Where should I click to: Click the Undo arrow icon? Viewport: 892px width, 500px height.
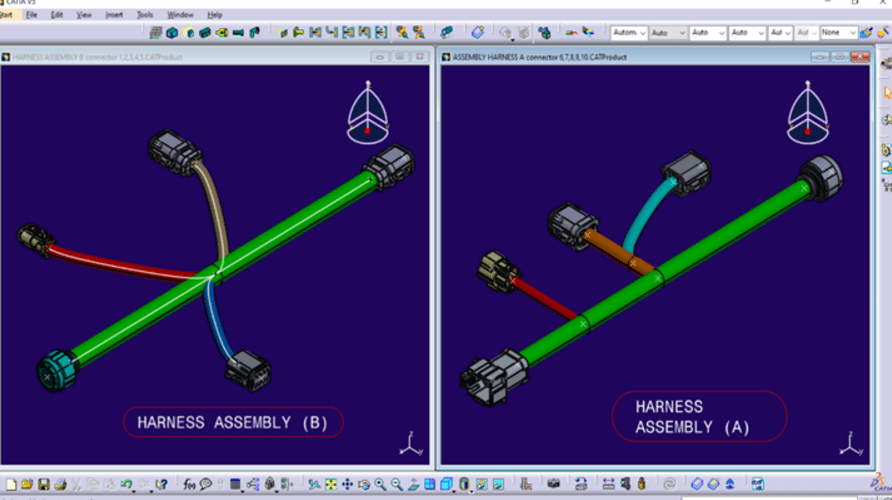(127, 485)
